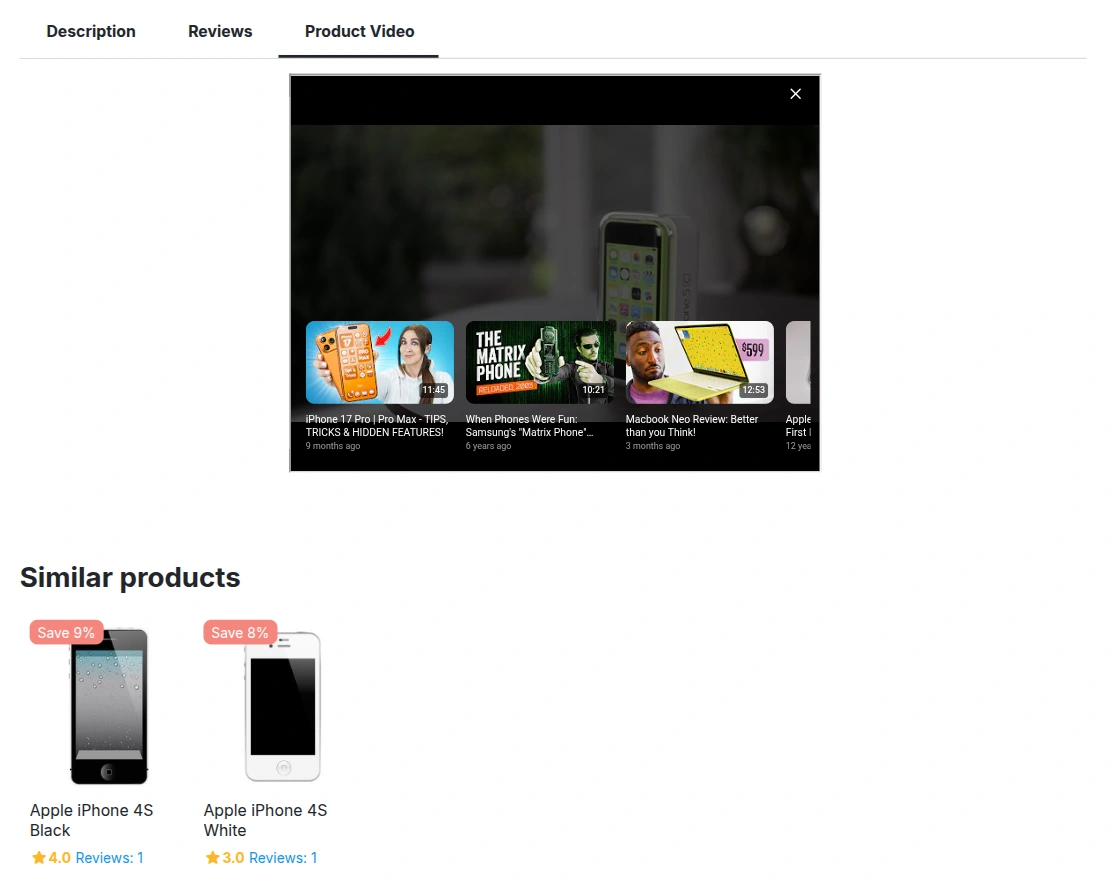1120x880 pixels.
Task: Play the Macbook Neo Review video thumbnail
Action: click(x=699, y=362)
